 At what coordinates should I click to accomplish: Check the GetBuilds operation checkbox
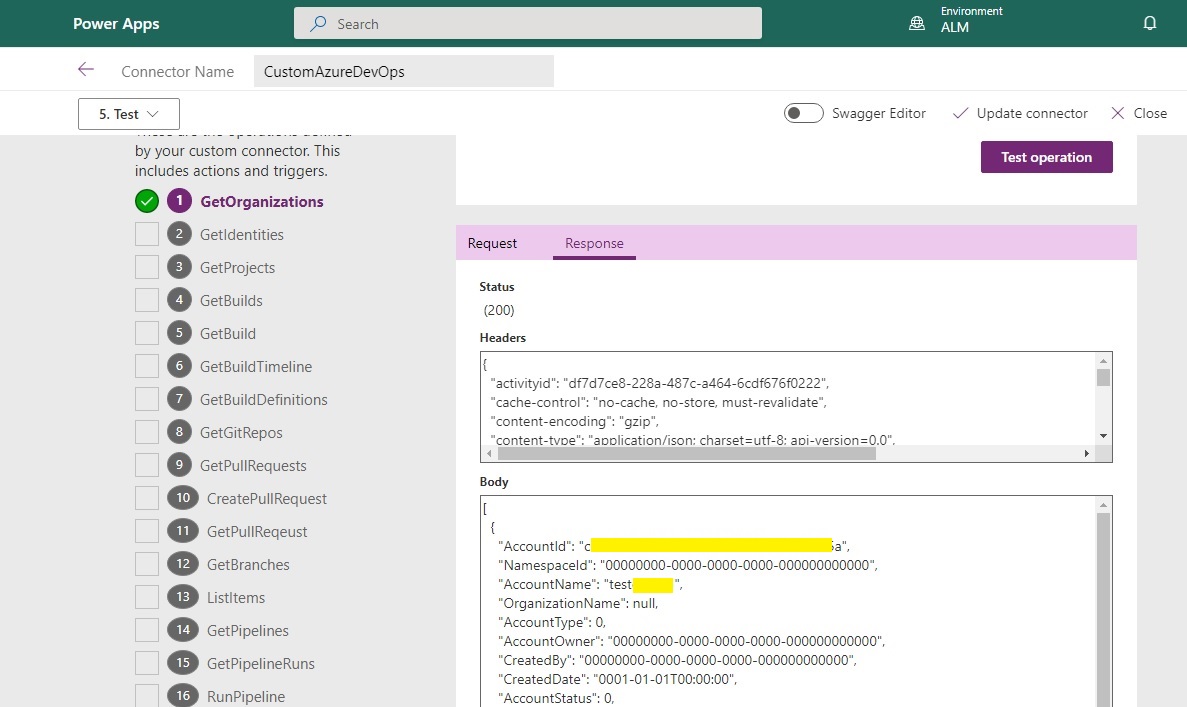146,300
